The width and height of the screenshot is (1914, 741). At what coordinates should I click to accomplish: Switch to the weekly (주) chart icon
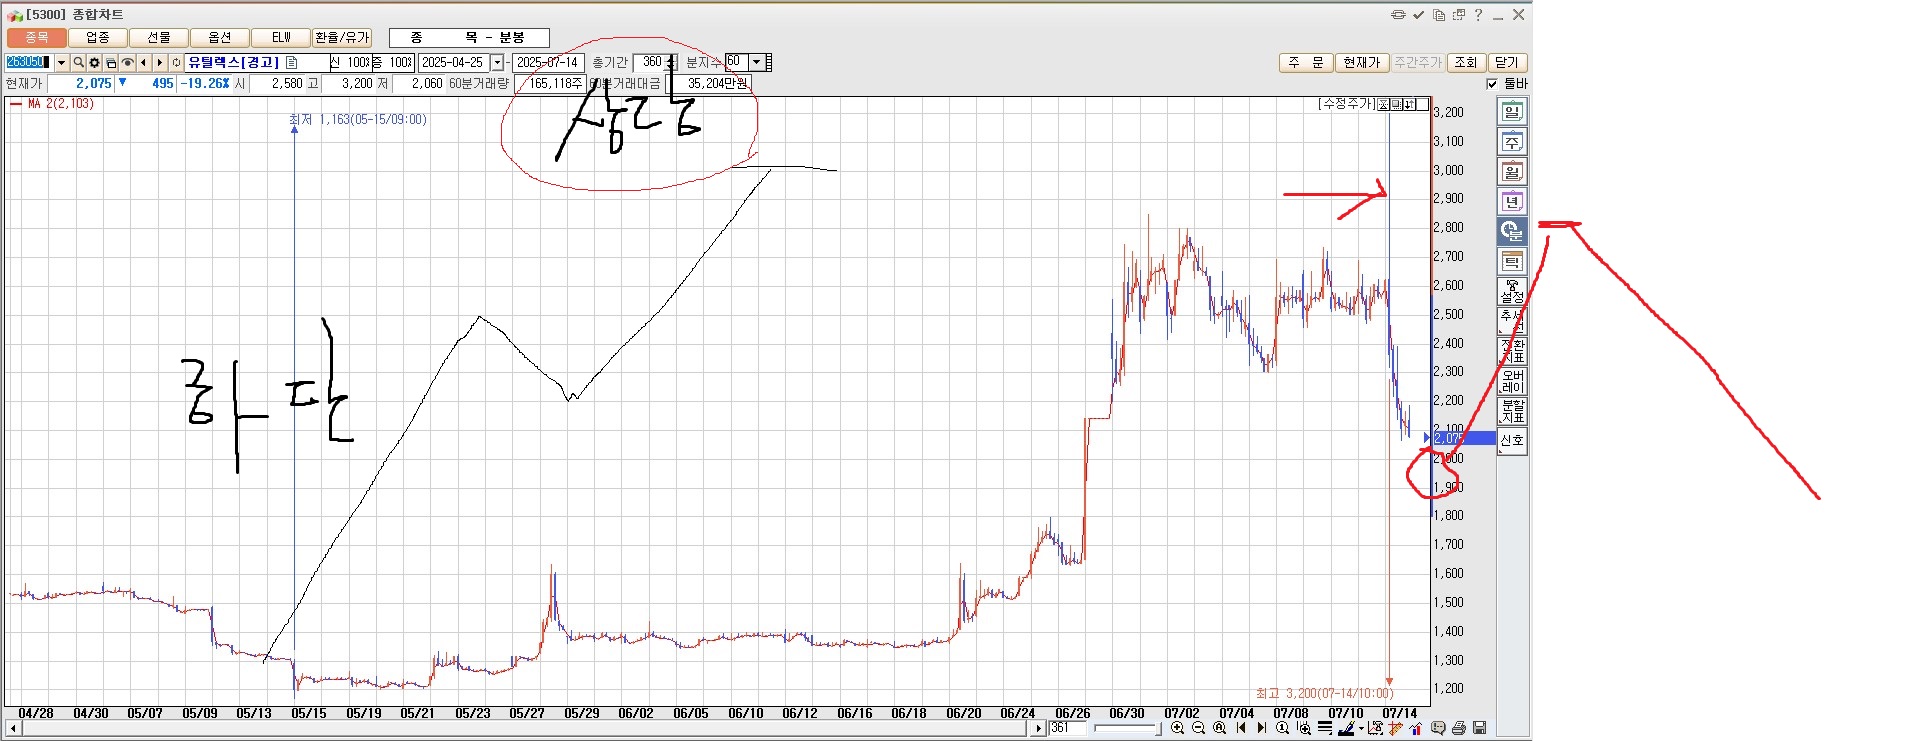pos(1511,142)
